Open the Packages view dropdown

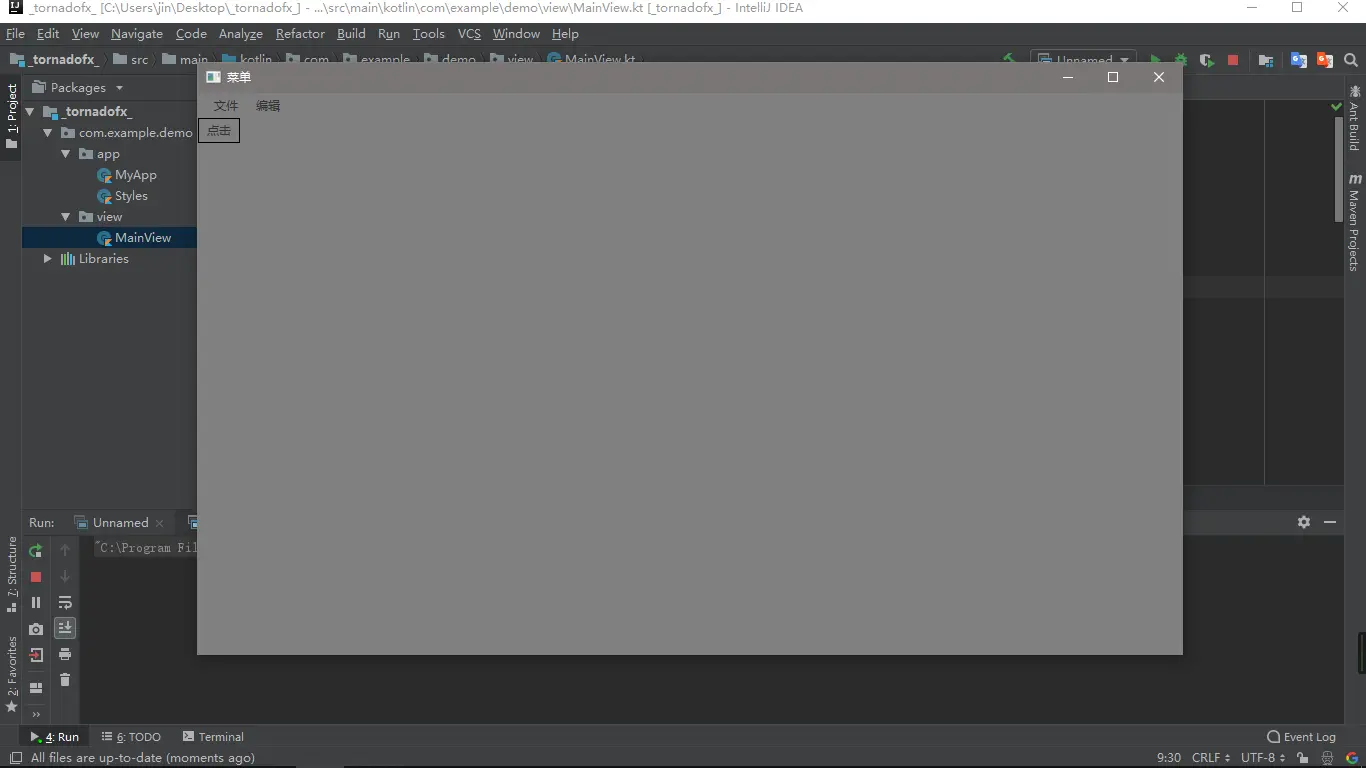[x=78, y=87]
